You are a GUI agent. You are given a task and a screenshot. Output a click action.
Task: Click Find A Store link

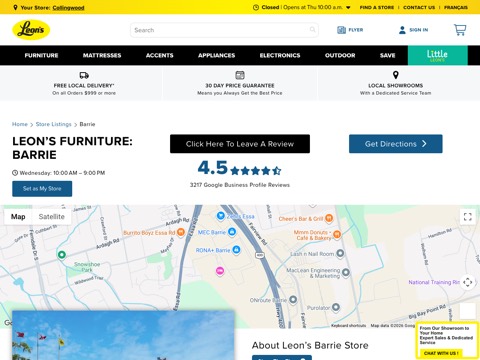(x=377, y=7)
